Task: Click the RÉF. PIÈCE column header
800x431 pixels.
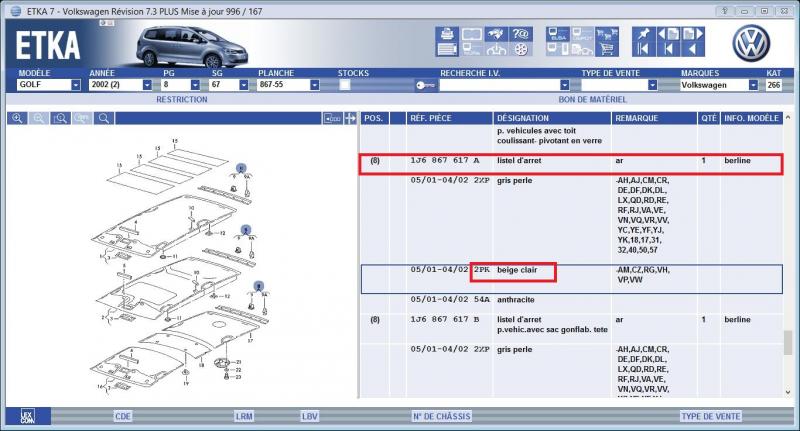Action: coord(449,118)
